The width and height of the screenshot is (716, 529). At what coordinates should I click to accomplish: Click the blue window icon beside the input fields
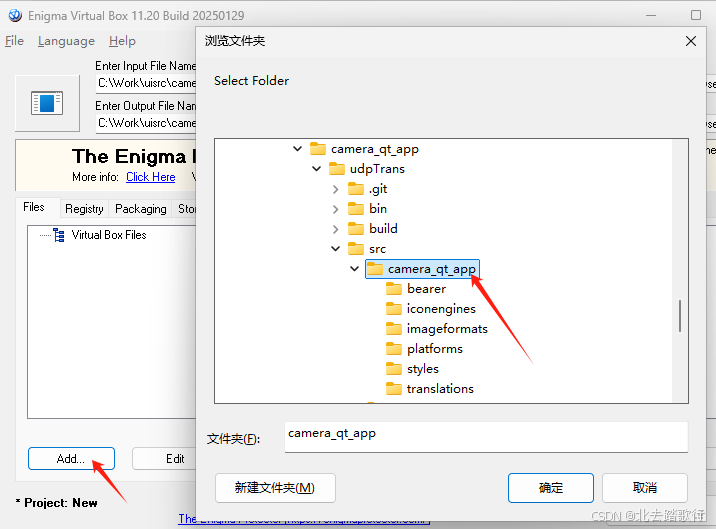(47, 103)
